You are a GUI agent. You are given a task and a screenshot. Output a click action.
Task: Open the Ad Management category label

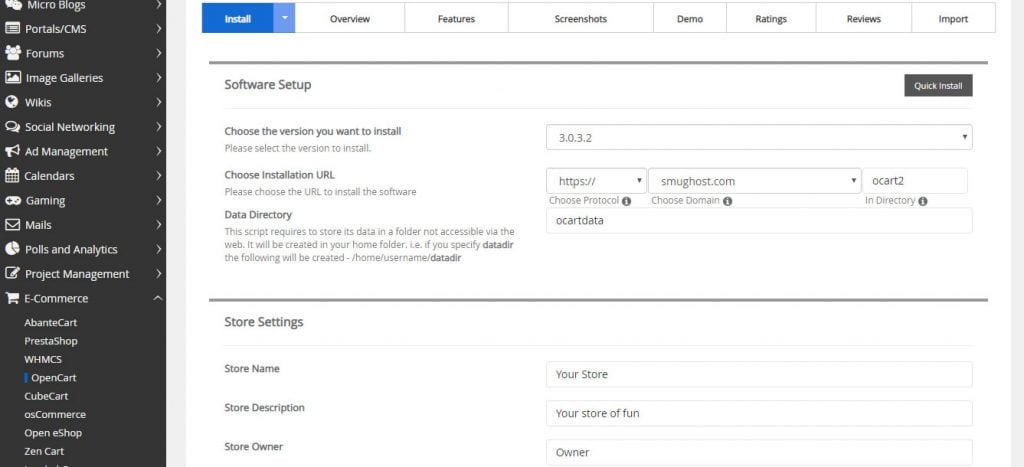67,151
